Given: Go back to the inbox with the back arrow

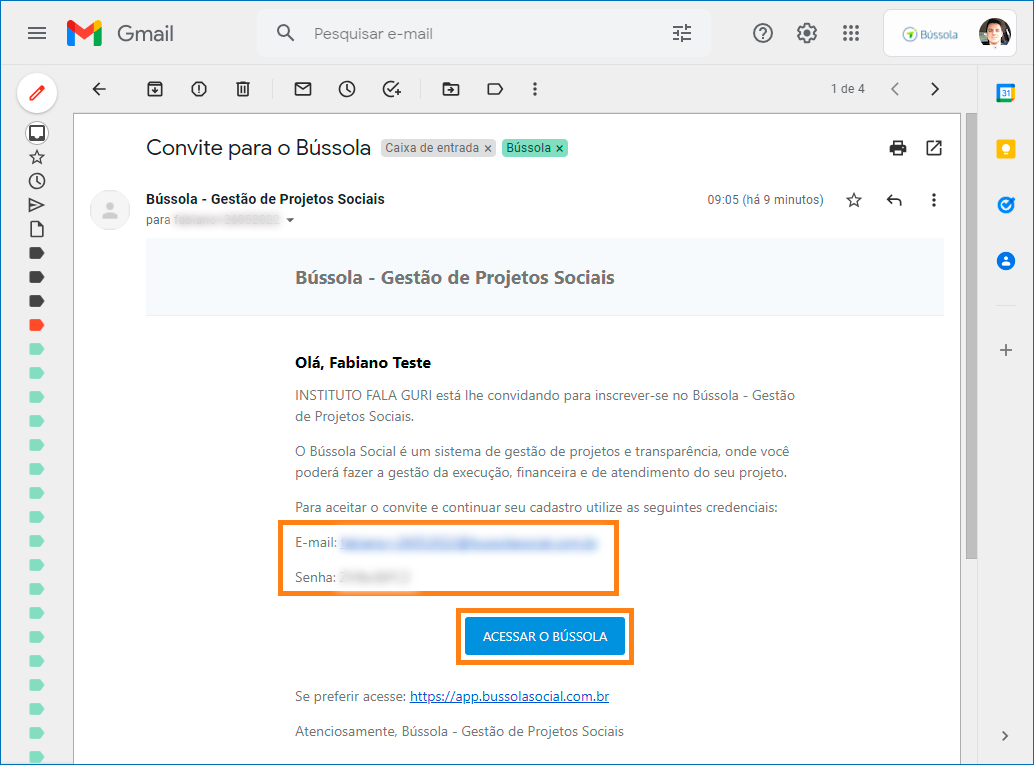Looking at the screenshot, I should point(99,89).
